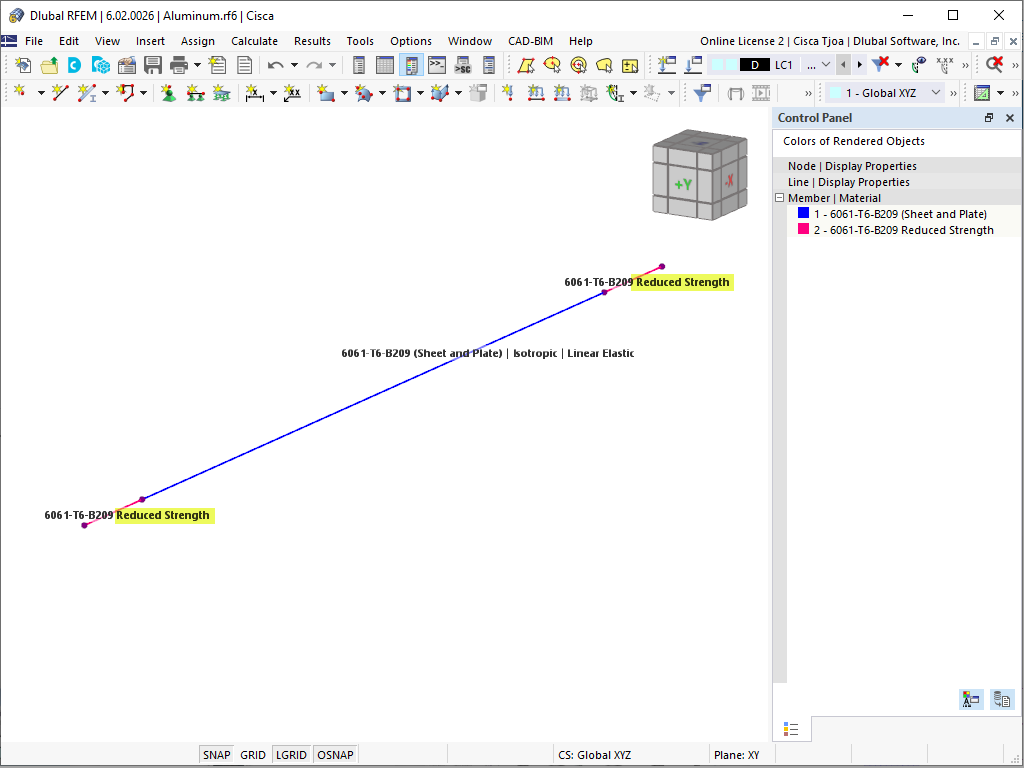Go to next load case arrow
This screenshot has height=768, width=1024.
[859, 65]
